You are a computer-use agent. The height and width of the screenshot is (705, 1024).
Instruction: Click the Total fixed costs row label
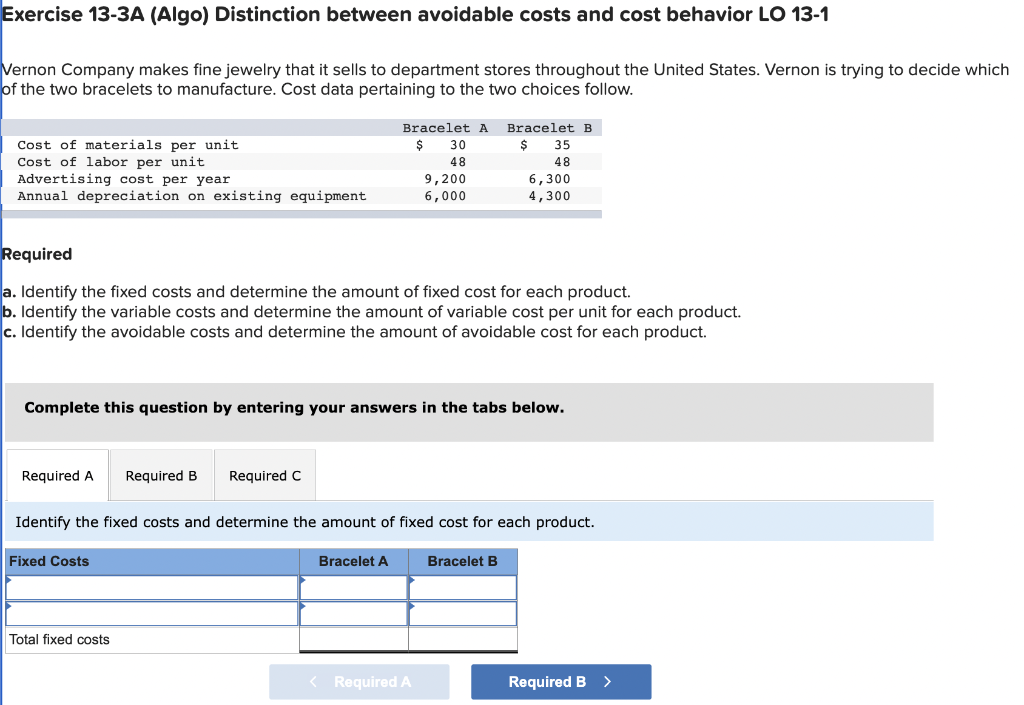60,639
